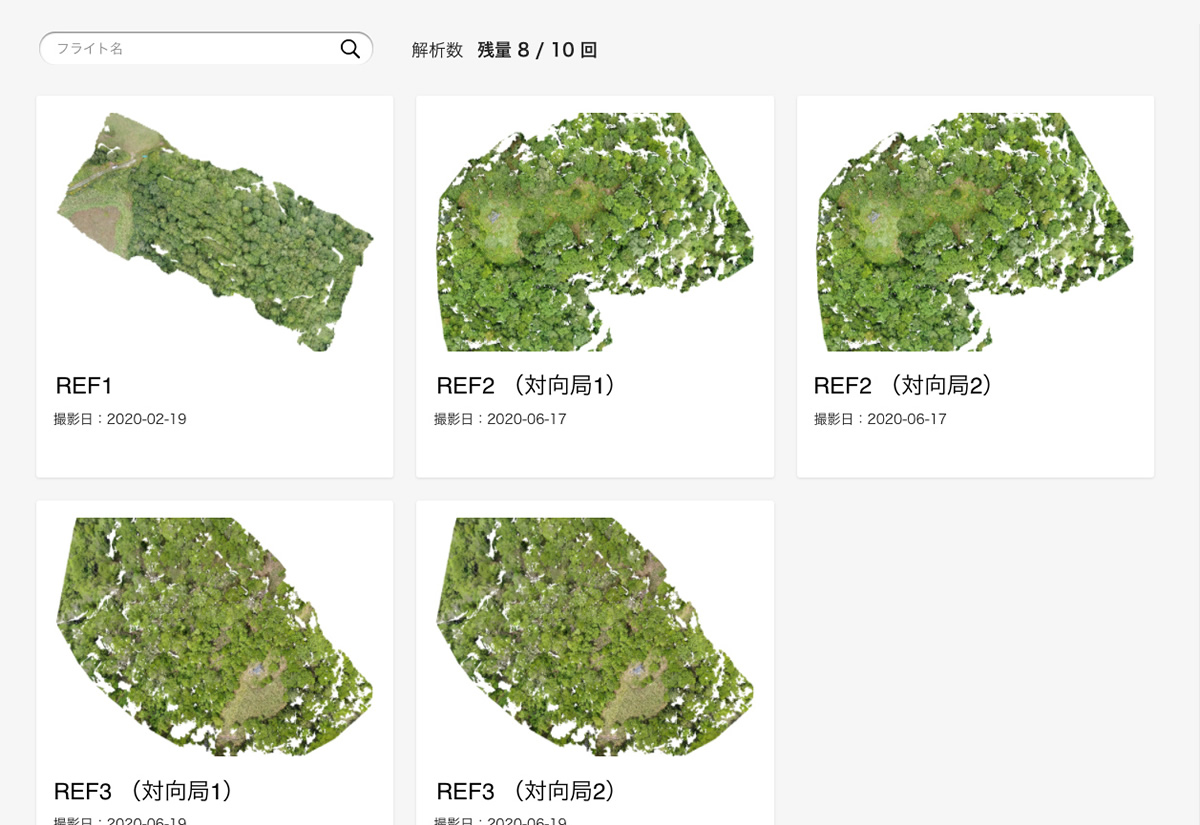The width and height of the screenshot is (1200, 825).
Task: Click the 残量 8 / 10 回 counter
Action: pos(537,50)
